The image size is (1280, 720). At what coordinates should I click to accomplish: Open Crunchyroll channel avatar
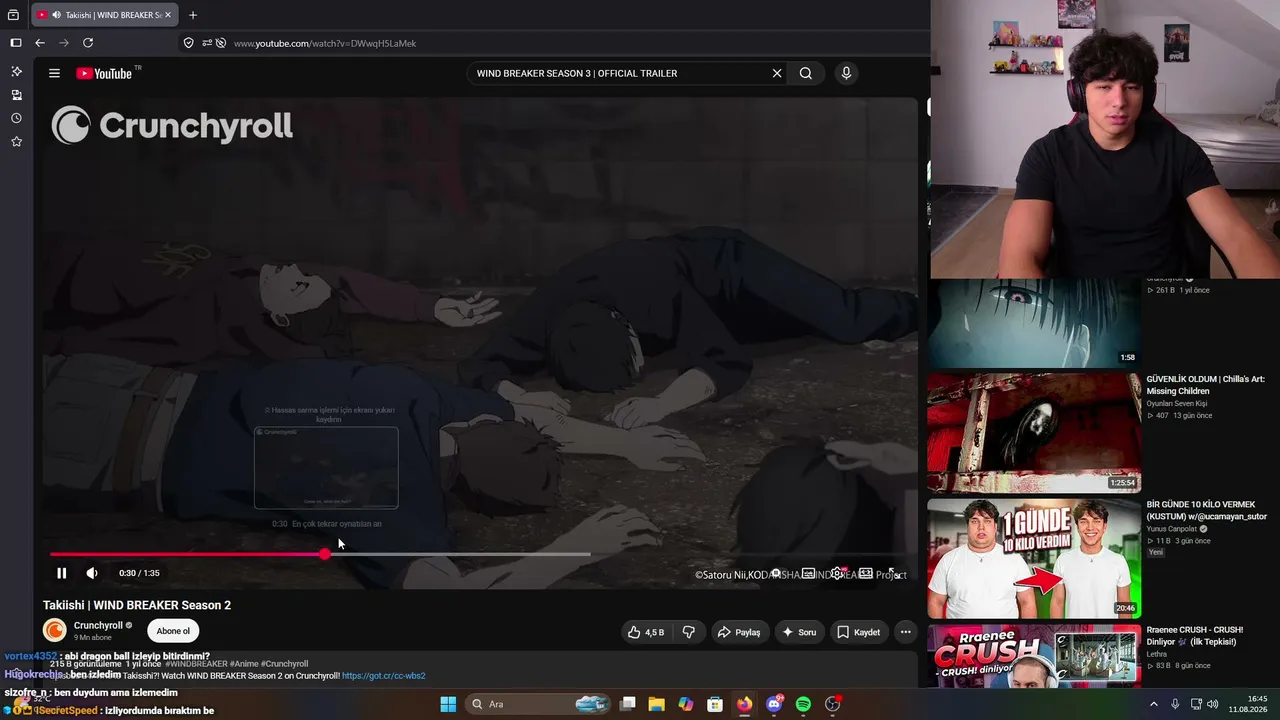[x=55, y=630]
